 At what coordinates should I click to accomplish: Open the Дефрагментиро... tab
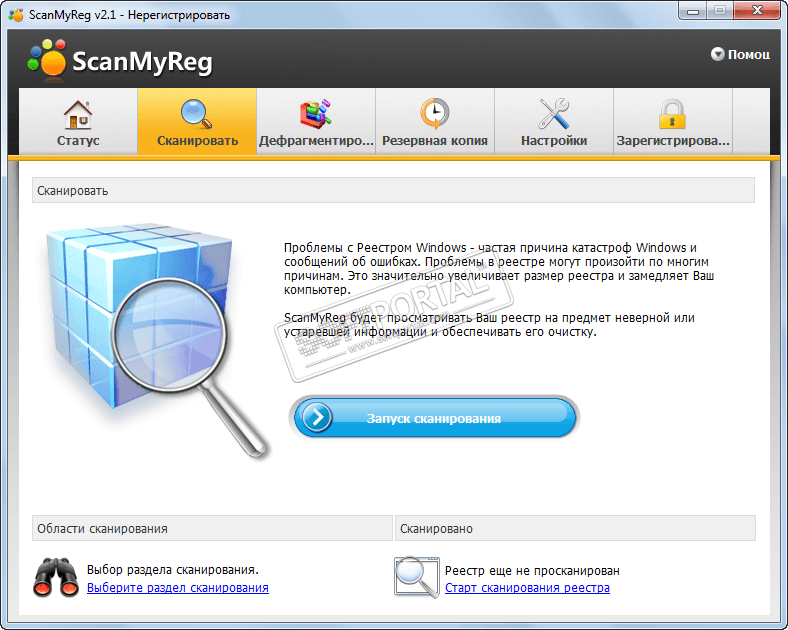316,122
